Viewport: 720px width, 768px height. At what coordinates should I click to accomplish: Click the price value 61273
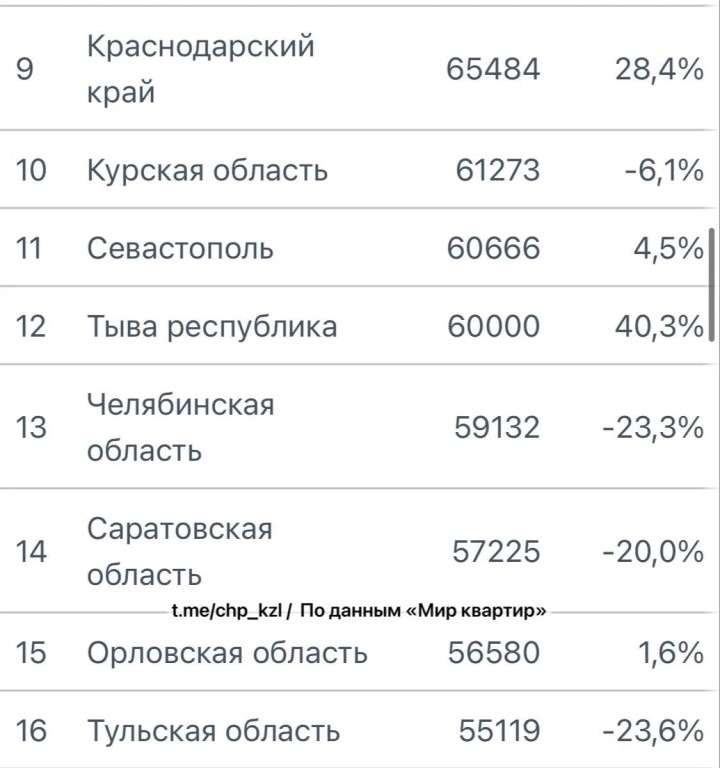[497, 170]
